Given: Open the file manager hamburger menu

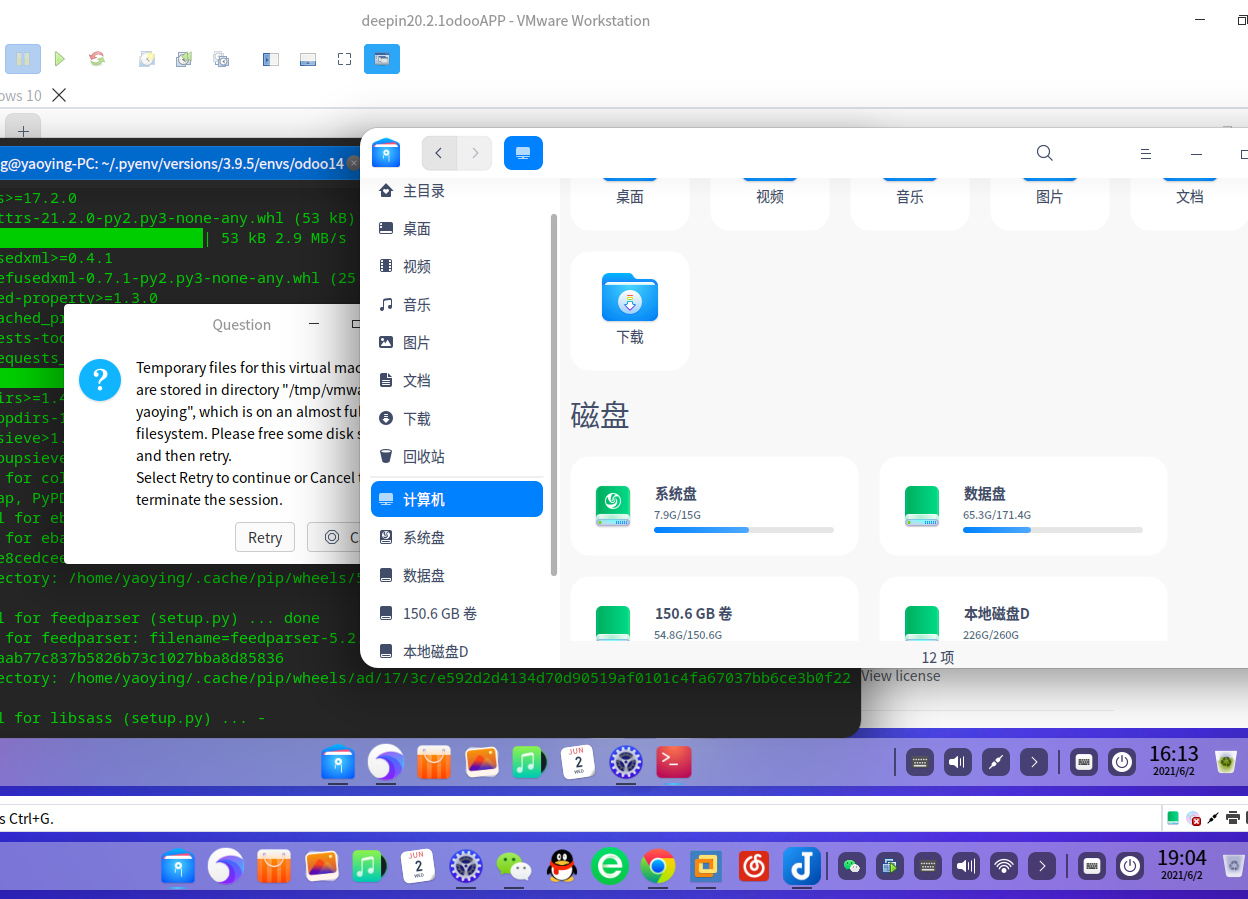Looking at the screenshot, I should coord(1146,154).
